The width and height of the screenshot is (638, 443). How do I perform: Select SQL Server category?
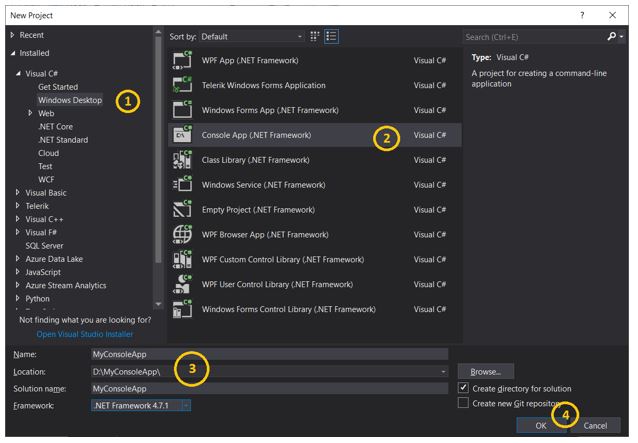point(44,246)
